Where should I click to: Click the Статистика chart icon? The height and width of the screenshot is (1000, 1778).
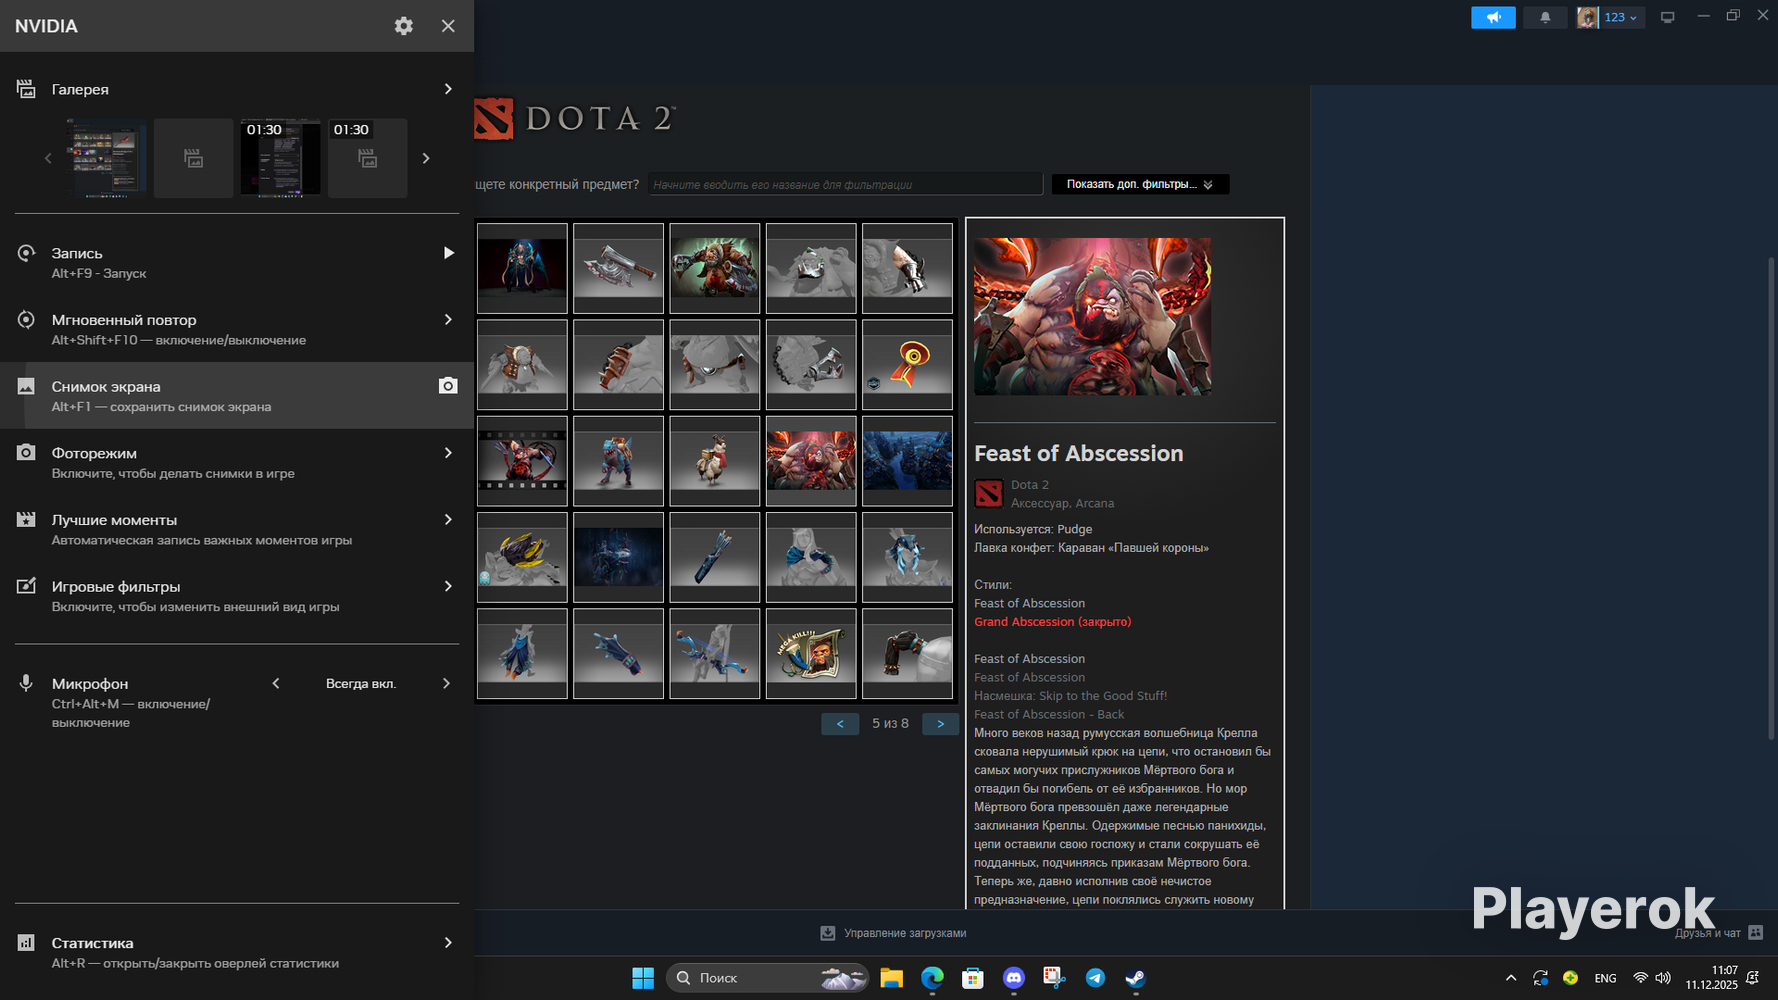point(26,942)
